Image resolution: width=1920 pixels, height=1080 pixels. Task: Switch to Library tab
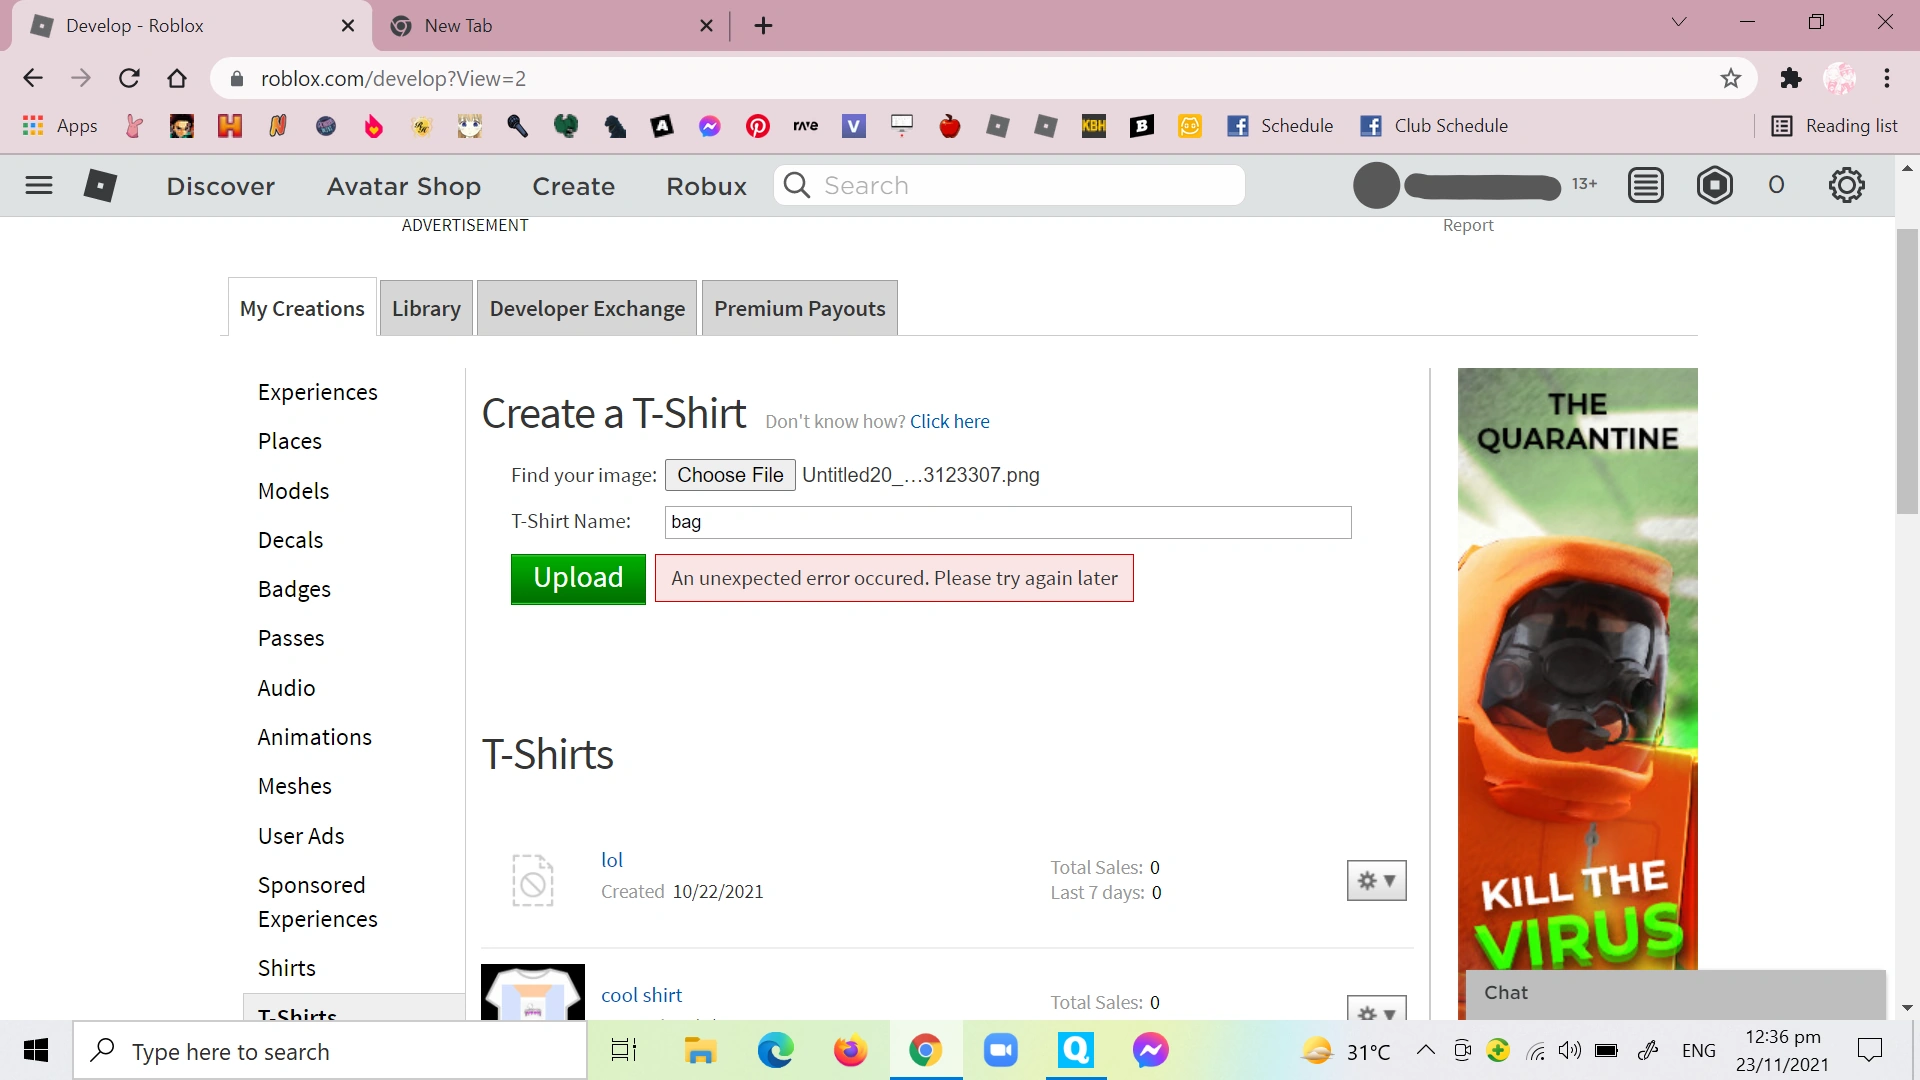[x=426, y=308]
